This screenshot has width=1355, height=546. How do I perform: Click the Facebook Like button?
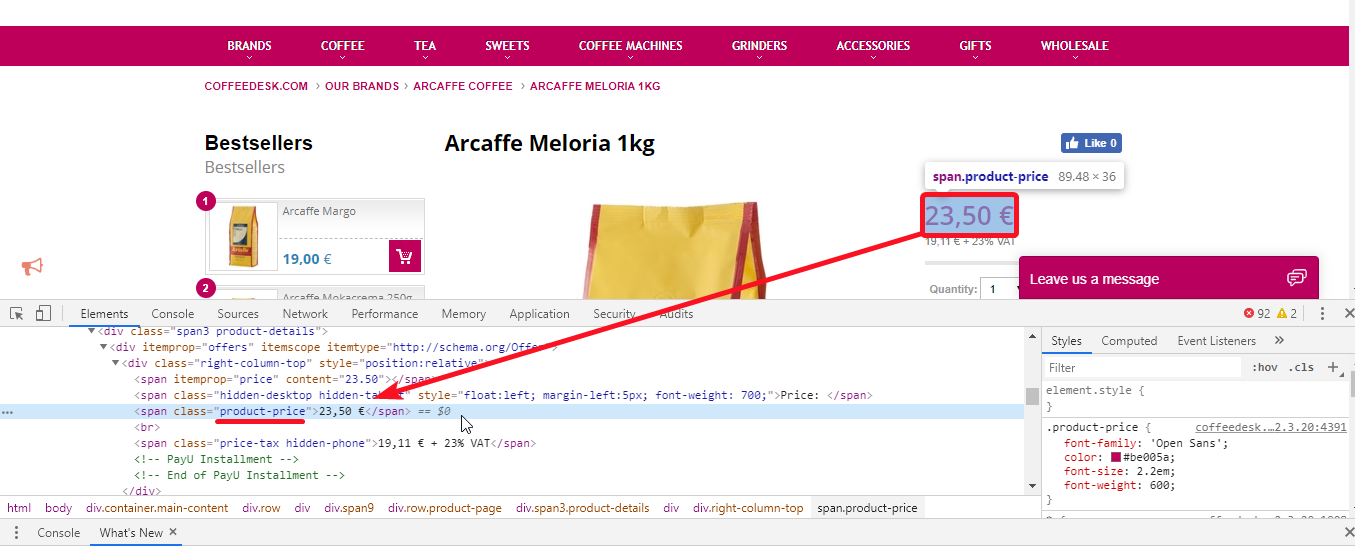[x=1091, y=143]
